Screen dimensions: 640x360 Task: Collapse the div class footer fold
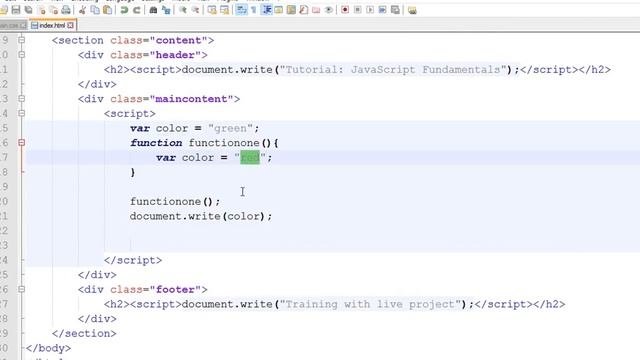22,289
